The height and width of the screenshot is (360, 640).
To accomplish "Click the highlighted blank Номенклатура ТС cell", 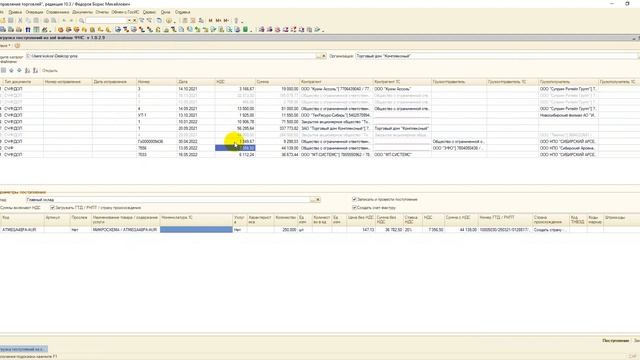I will [x=196, y=230].
